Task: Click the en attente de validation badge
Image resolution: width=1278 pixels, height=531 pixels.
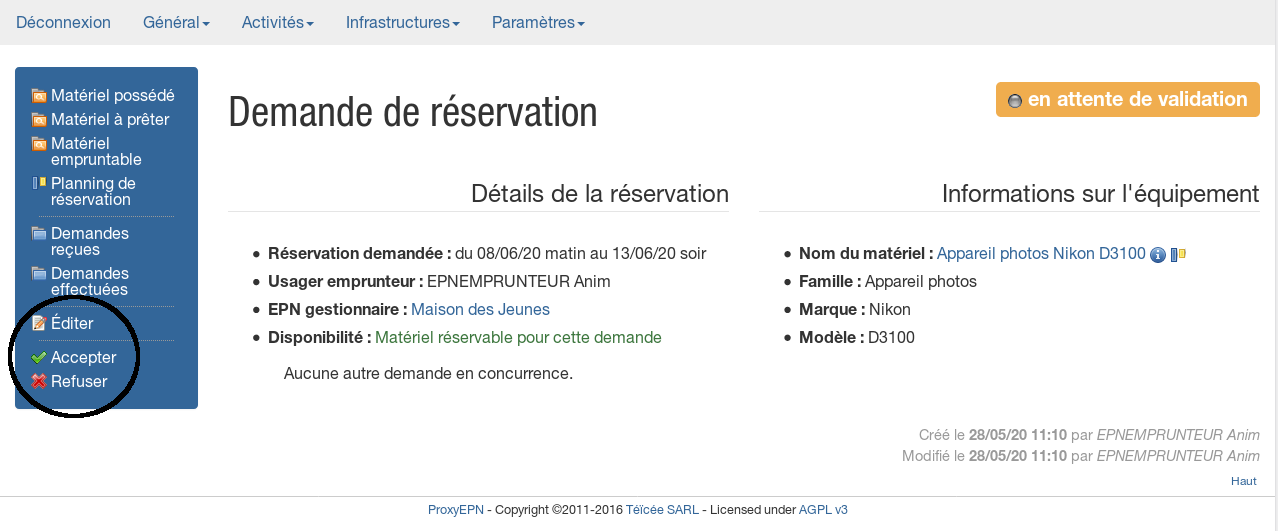Action: [1127, 99]
